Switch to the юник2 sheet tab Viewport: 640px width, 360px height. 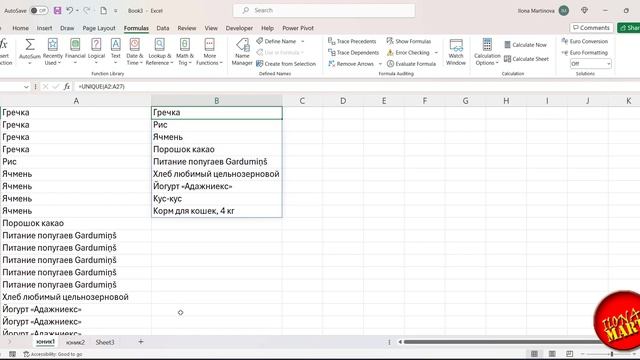point(76,342)
